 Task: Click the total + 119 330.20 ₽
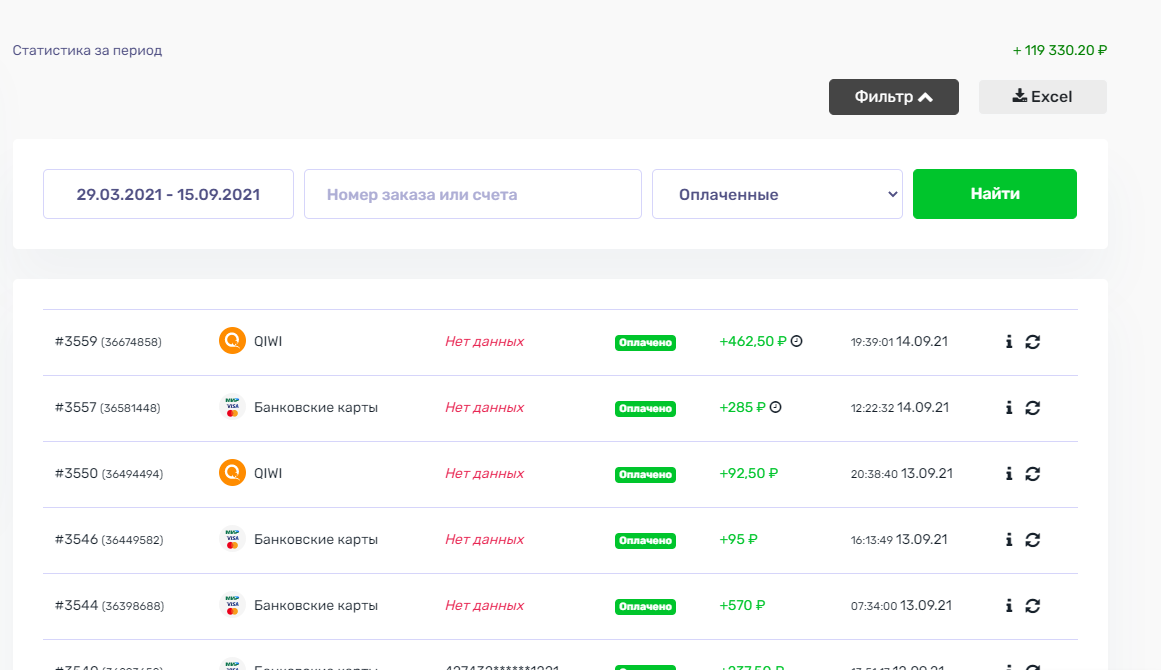pos(1060,50)
